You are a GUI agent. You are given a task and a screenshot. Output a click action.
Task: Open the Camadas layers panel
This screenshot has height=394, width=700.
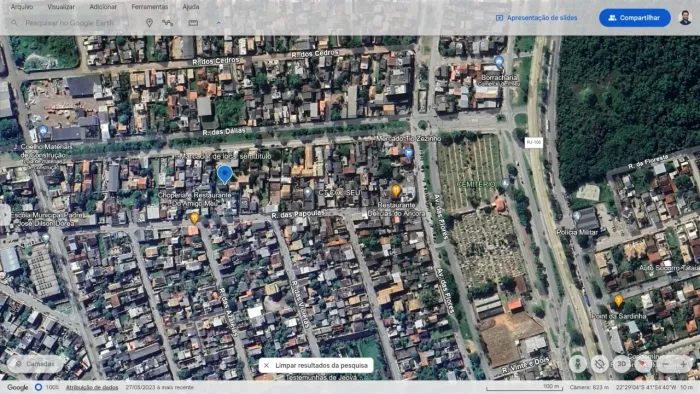36,364
